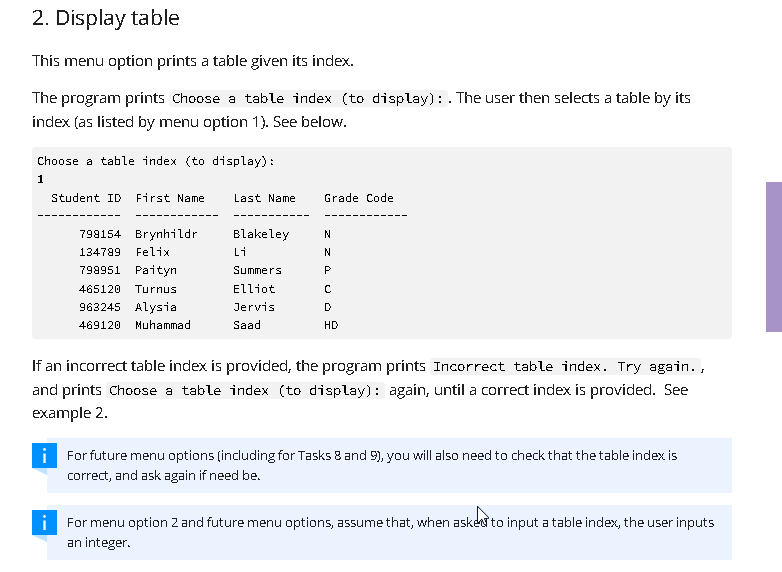The height and width of the screenshot is (572, 782).
Task: Click the 'HD' grade code for Muhammad
Action: (331, 325)
